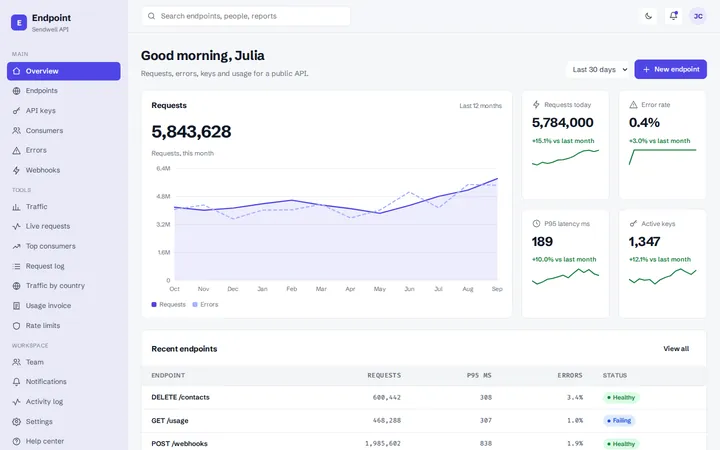The image size is (720, 450).
Task: Click the 5,843,628 requests total
Action: [191, 132]
